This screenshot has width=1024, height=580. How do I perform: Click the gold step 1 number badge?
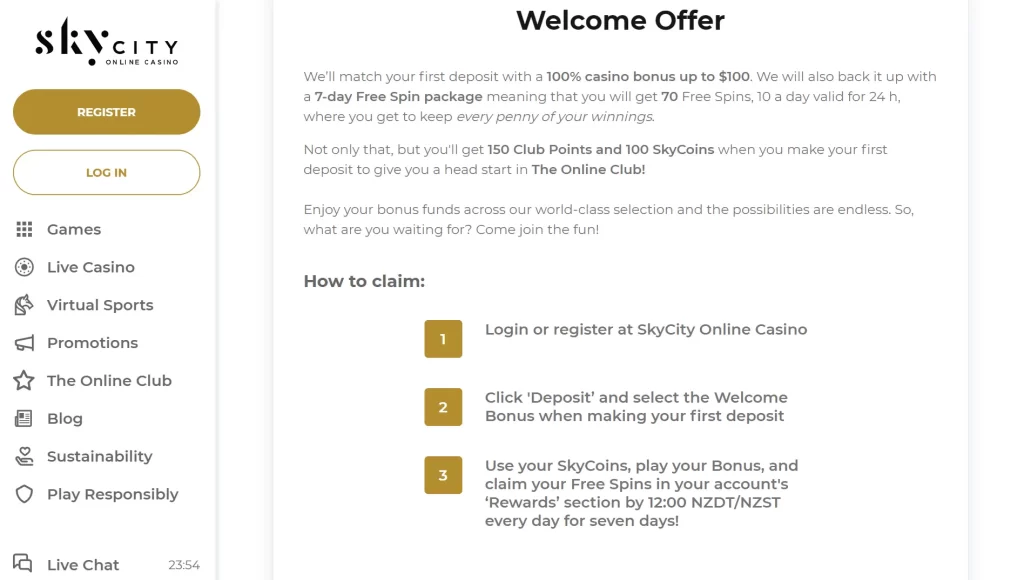coord(443,339)
